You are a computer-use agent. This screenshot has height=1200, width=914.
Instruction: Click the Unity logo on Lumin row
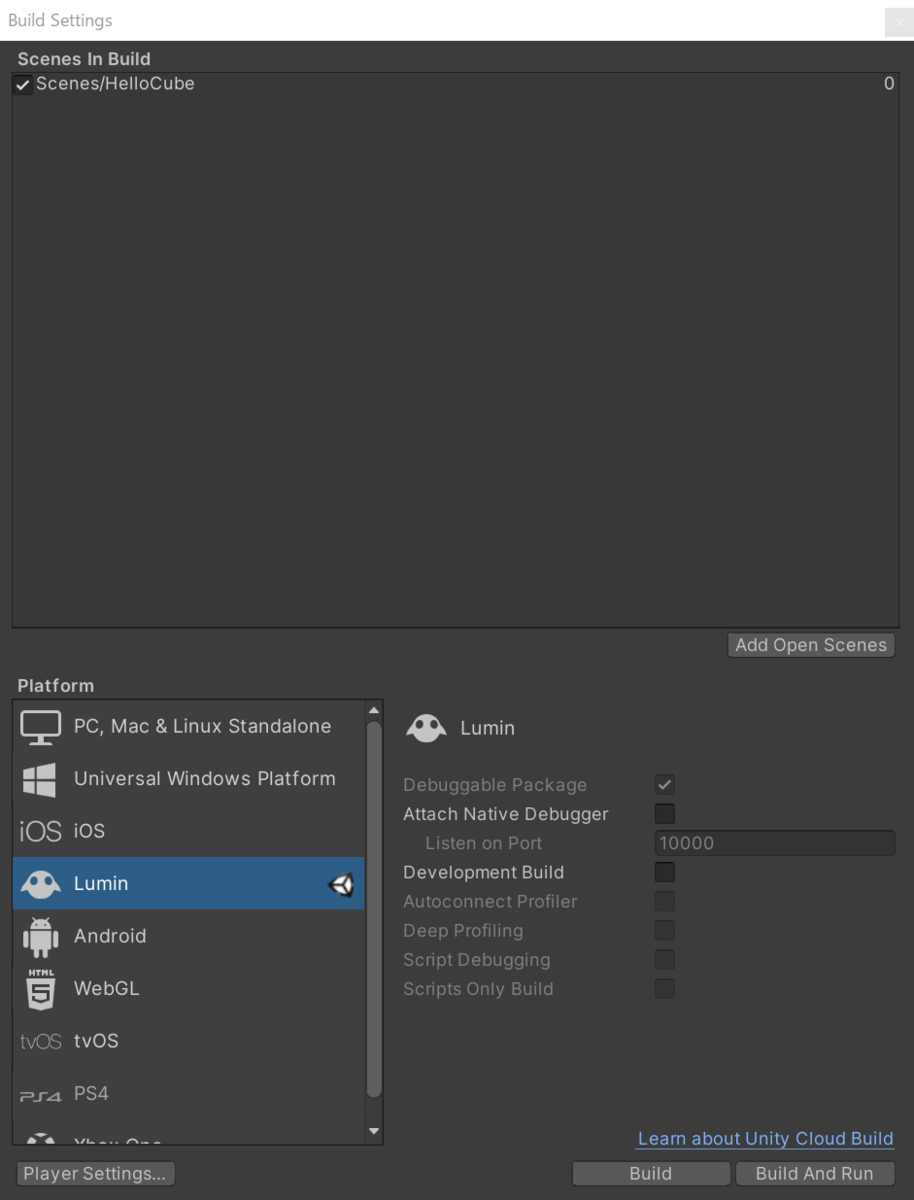341,884
